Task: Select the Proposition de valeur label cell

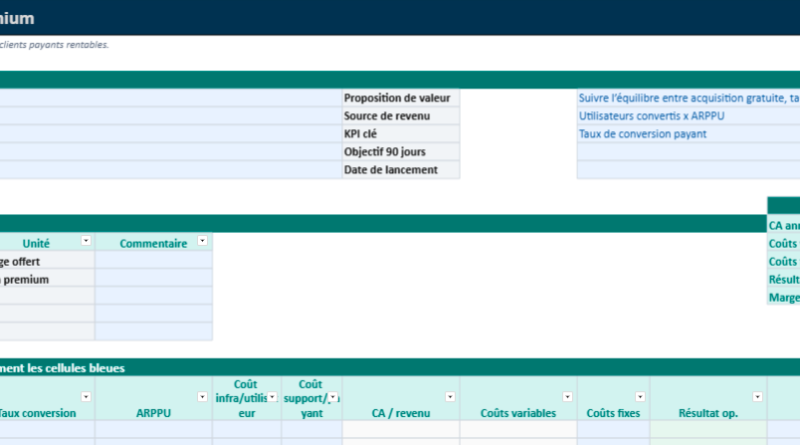Action: point(400,98)
